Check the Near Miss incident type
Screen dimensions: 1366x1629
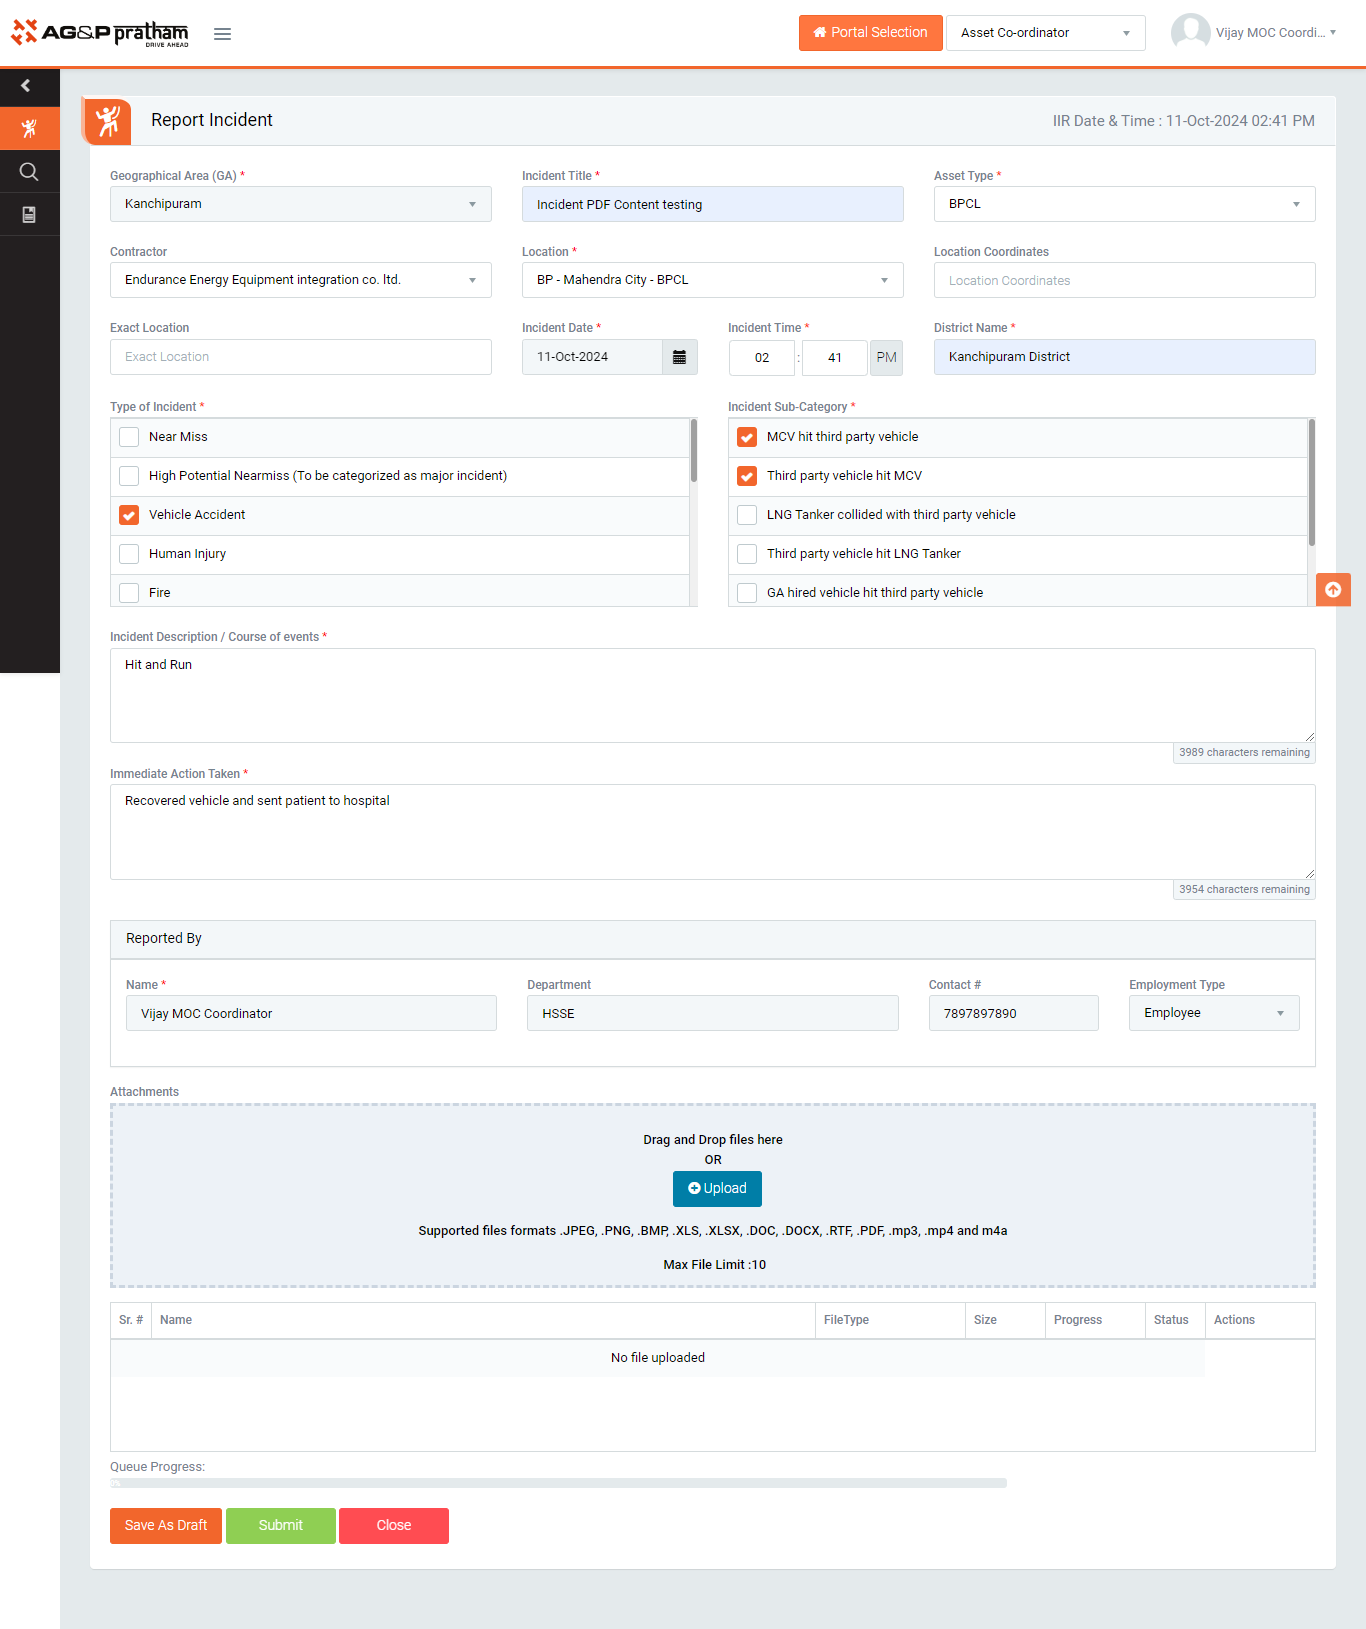click(129, 437)
